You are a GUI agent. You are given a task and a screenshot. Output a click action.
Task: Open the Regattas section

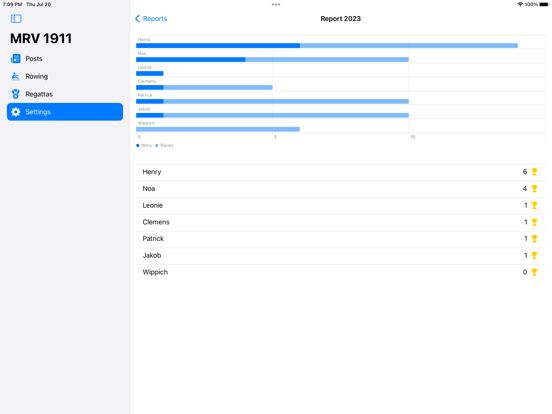tap(65, 94)
